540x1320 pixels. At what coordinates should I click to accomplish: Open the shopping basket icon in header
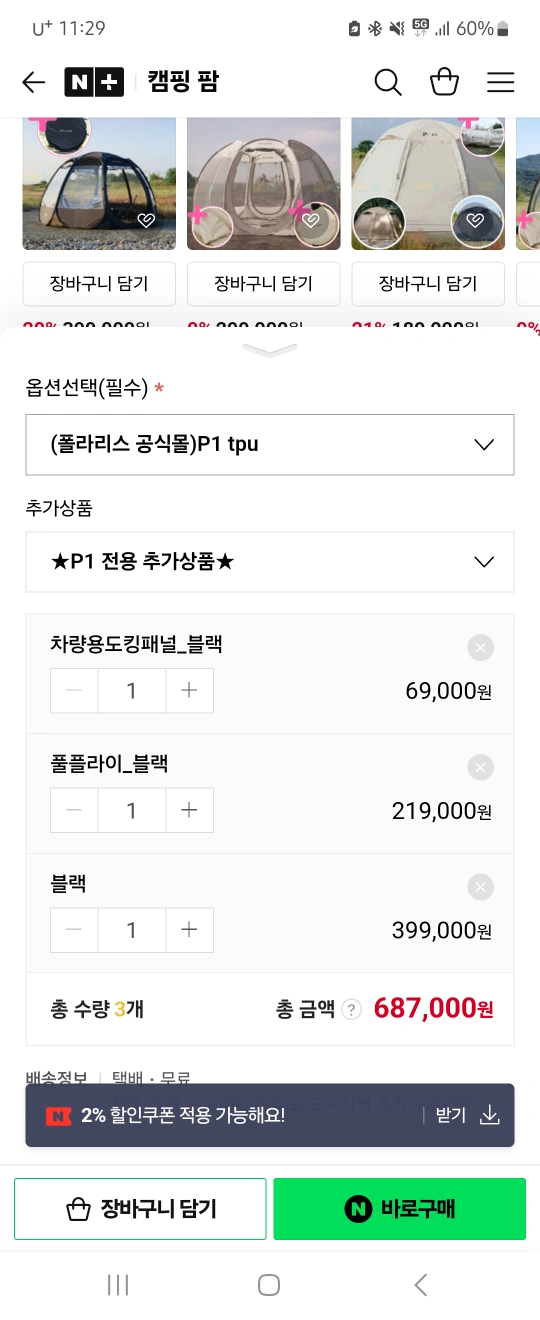pos(445,82)
